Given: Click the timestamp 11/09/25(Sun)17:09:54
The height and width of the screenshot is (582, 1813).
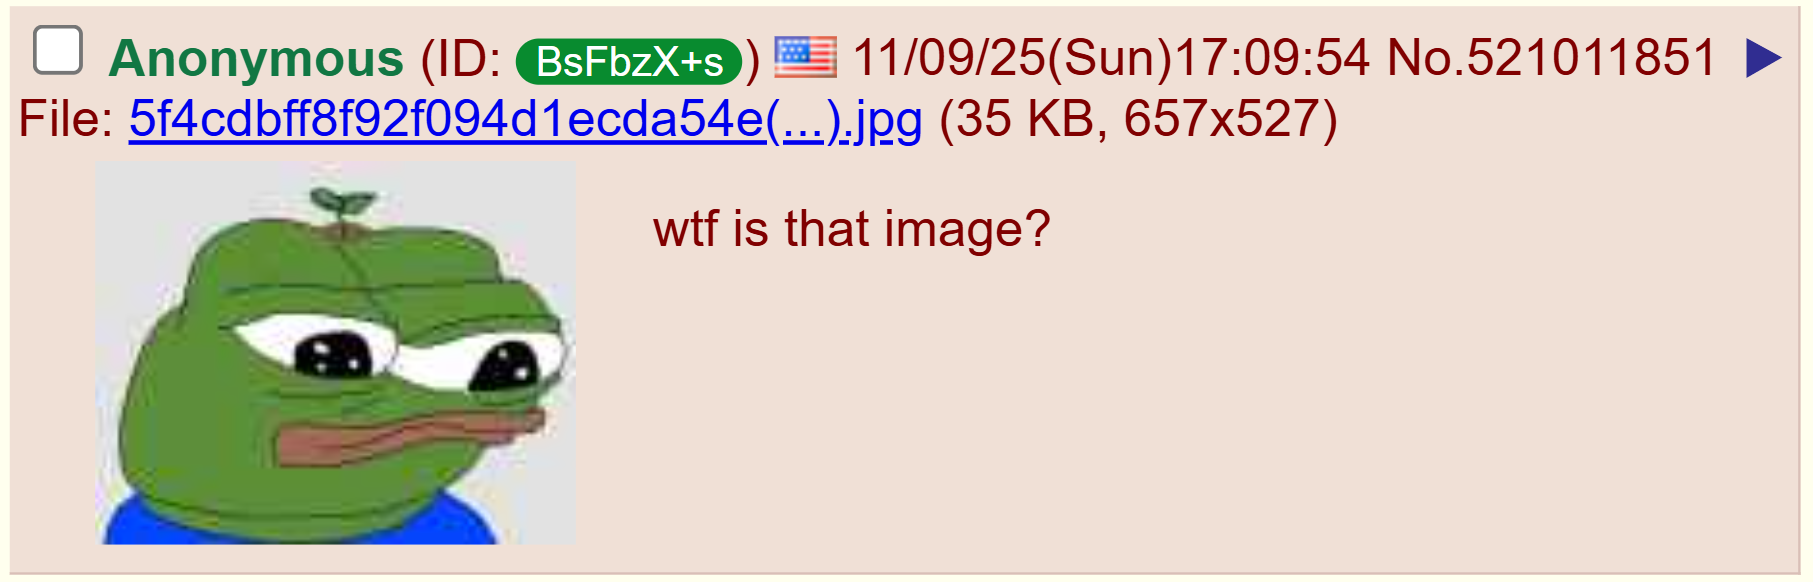Looking at the screenshot, I should (1111, 58).
